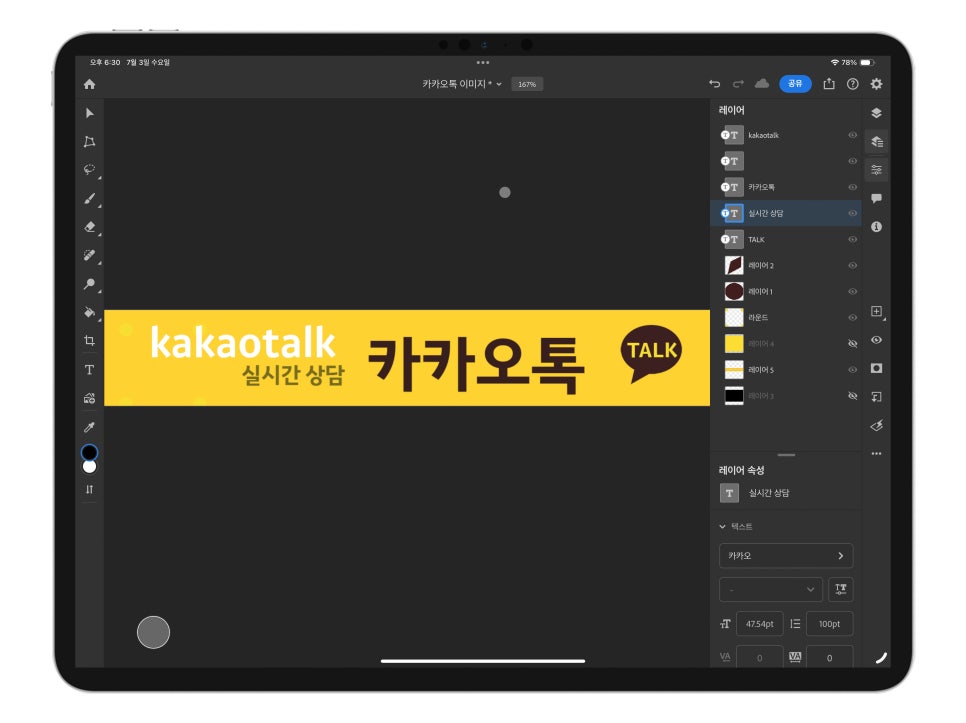Hide the 라운드 layer

click(x=853, y=318)
